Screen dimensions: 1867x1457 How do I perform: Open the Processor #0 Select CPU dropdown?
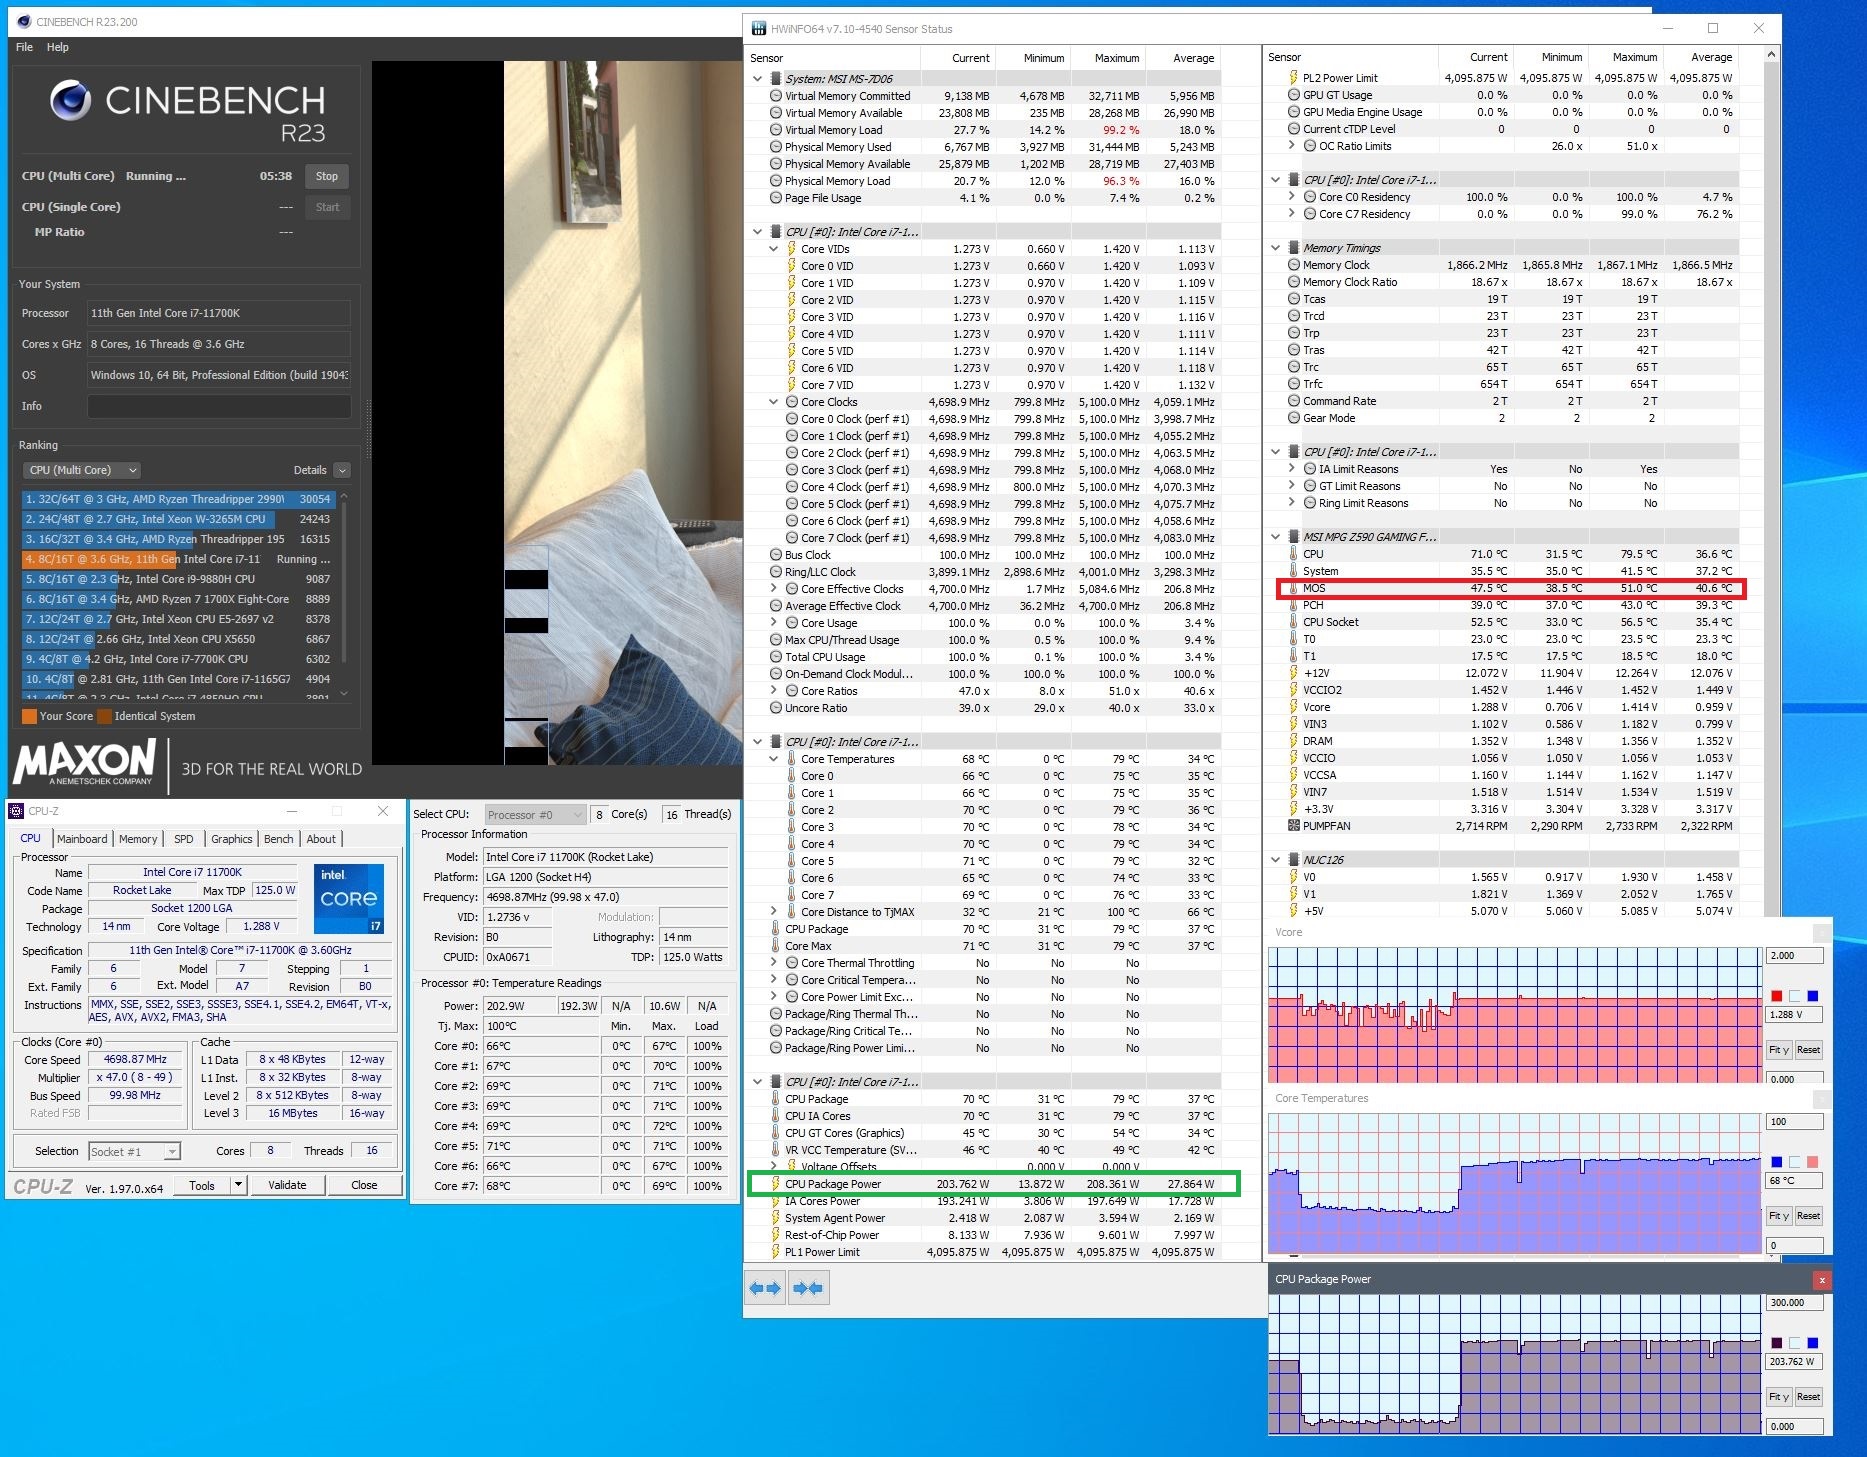[535, 815]
